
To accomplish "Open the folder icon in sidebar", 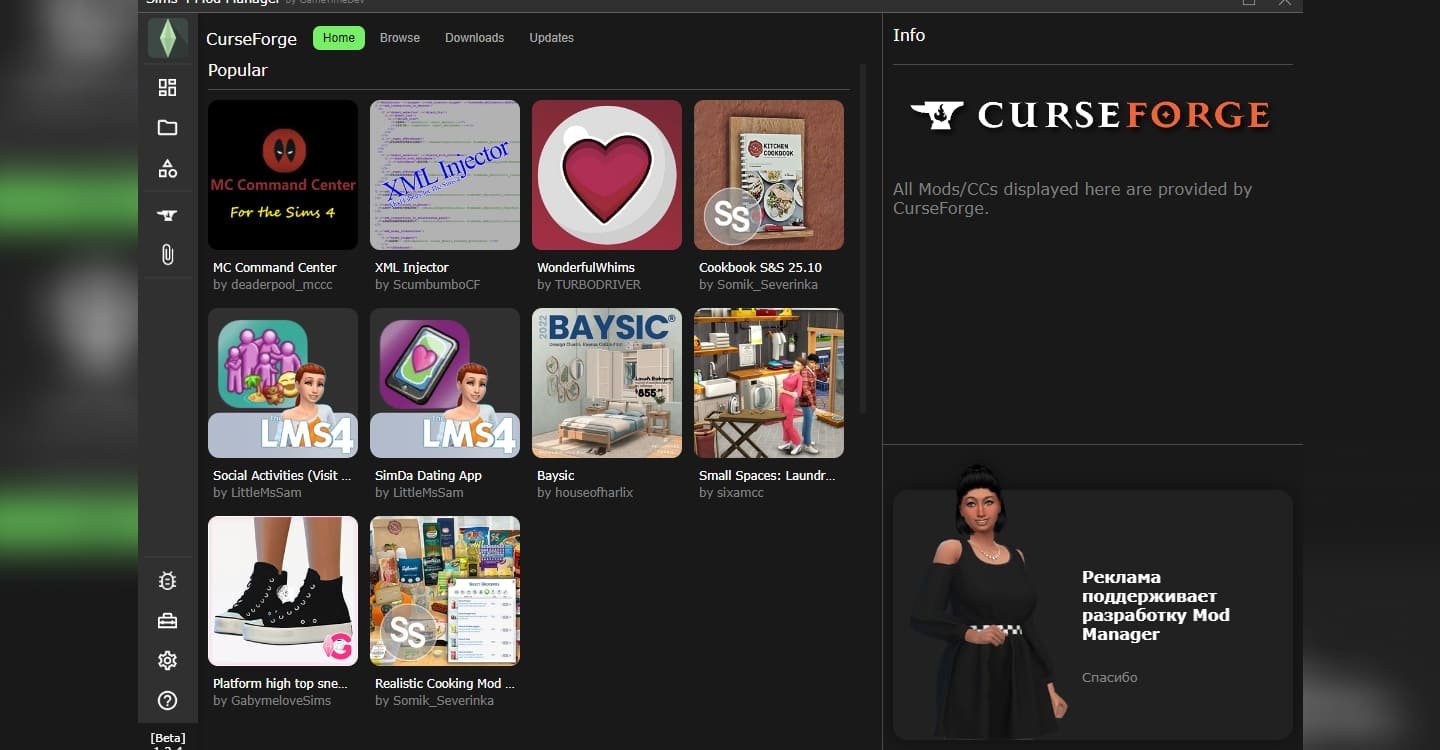I will coord(167,128).
